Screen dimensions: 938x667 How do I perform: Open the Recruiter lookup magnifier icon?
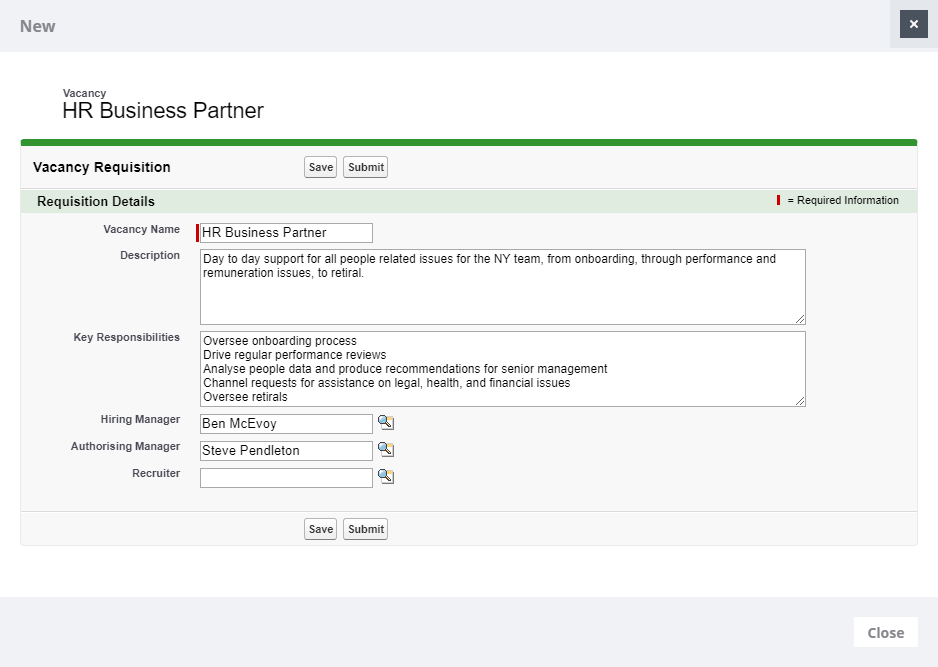(386, 477)
